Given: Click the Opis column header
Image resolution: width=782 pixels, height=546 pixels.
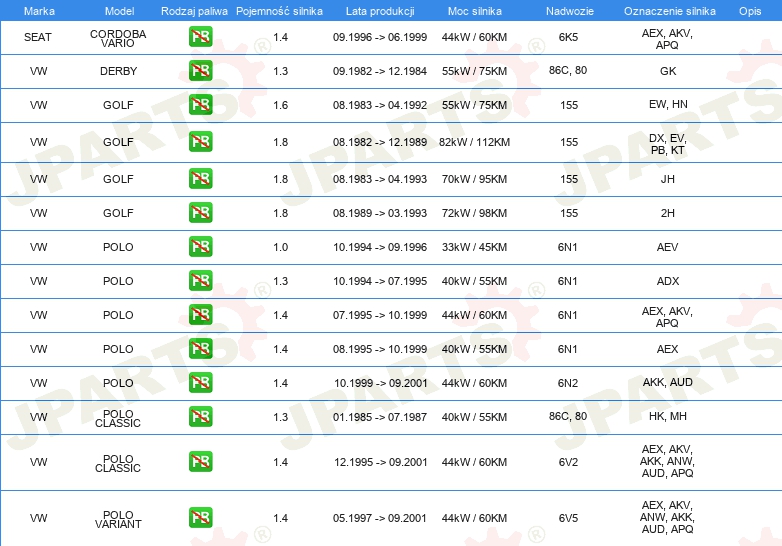Looking at the screenshot, I should 750,11.
